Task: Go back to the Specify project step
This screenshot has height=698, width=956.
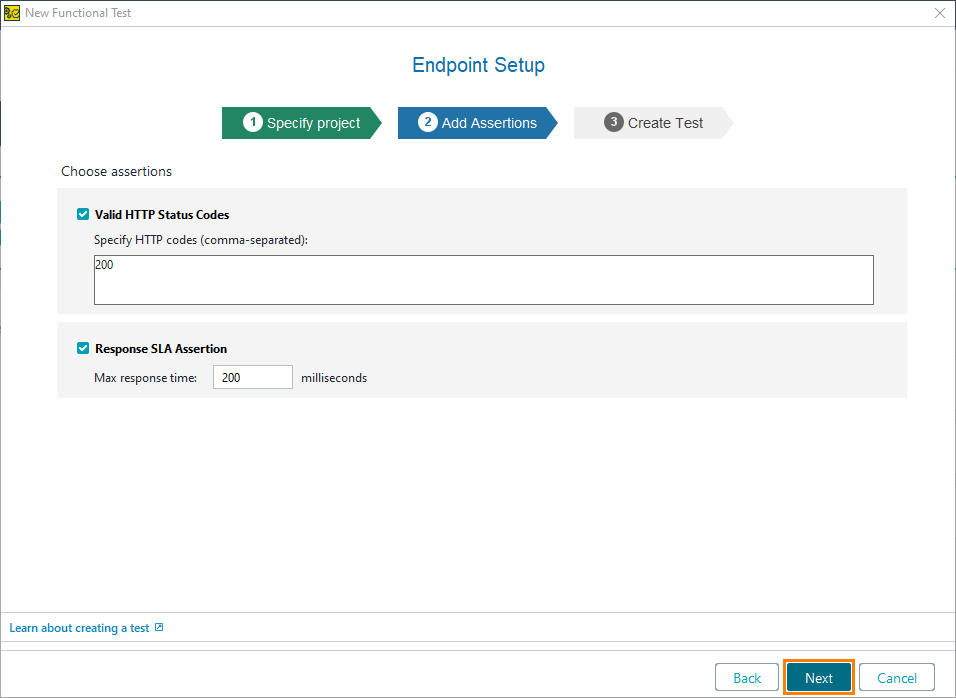Action: coord(300,122)
